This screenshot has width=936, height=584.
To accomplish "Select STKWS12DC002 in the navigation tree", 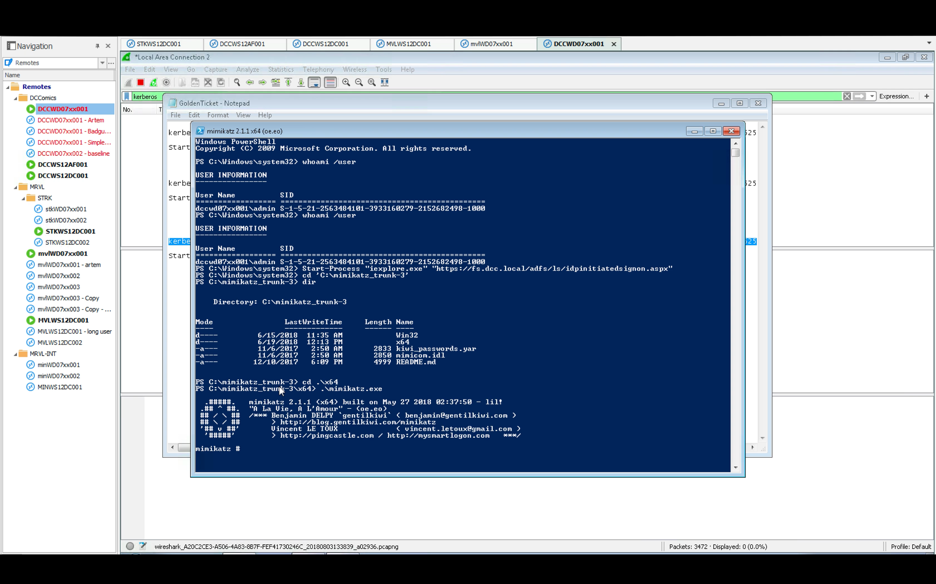I will coord(67,242).
